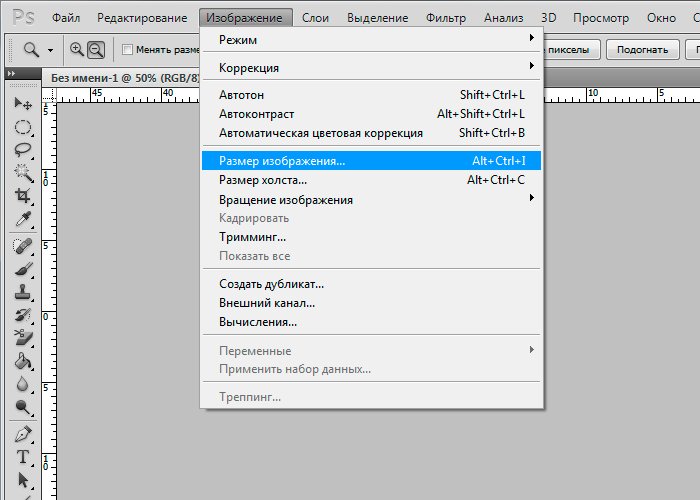Toggle the 'Менять размер' checkbox

(x=127, y=50)
